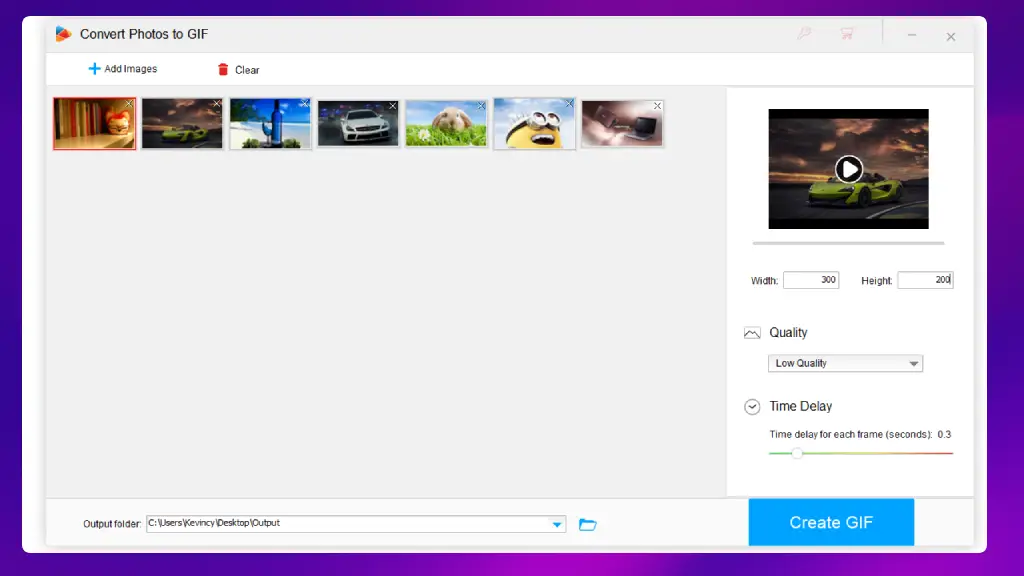The image size is (1024, 576).
Task: Remove the blue bottle beach image
Action: coord(305,104)
